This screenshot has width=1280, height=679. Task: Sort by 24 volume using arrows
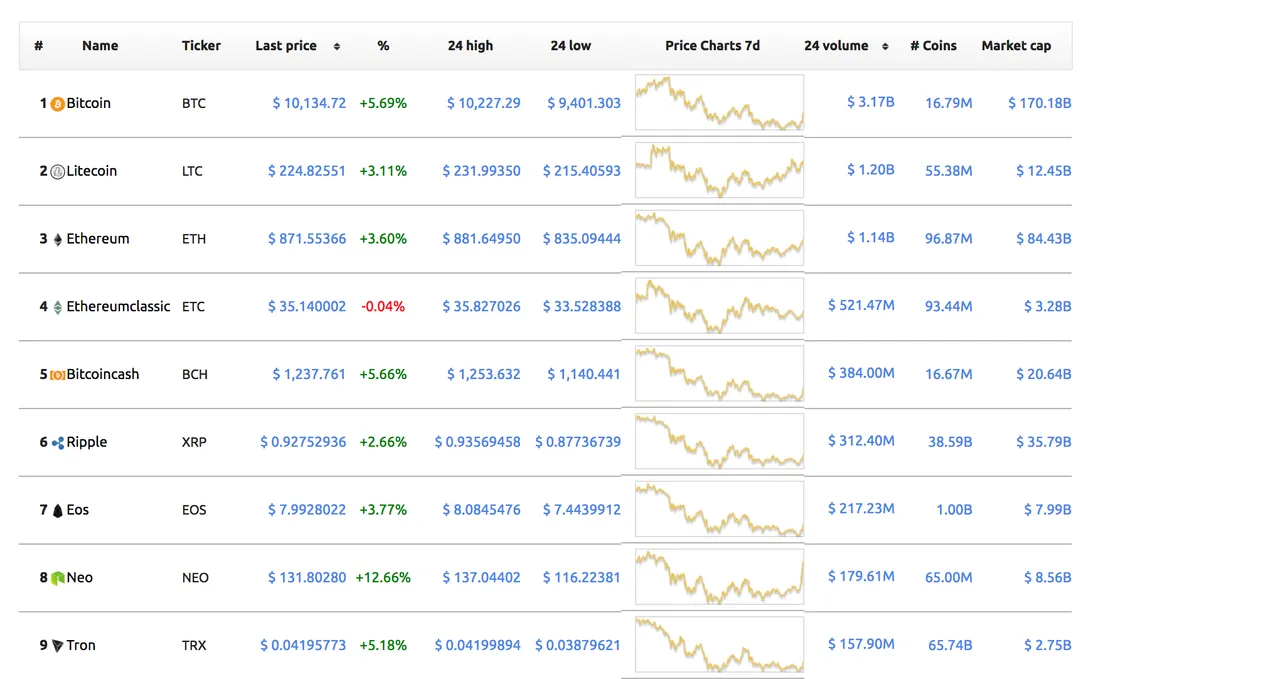click(884, 46)
